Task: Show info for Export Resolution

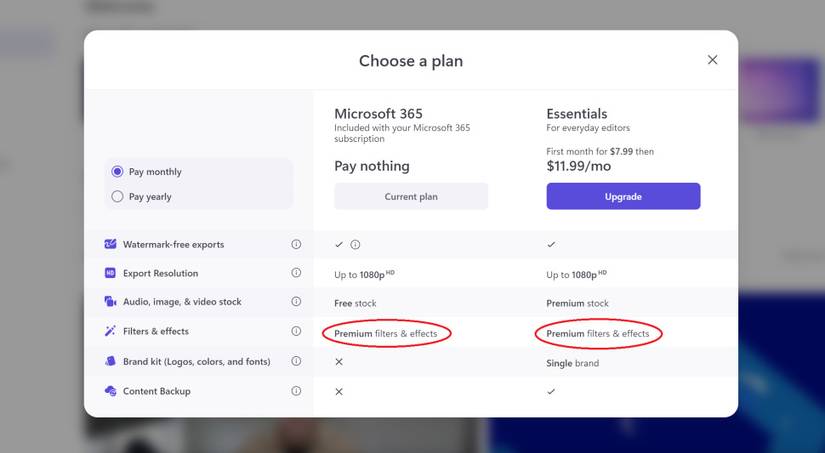Action: tap(296, 273)
